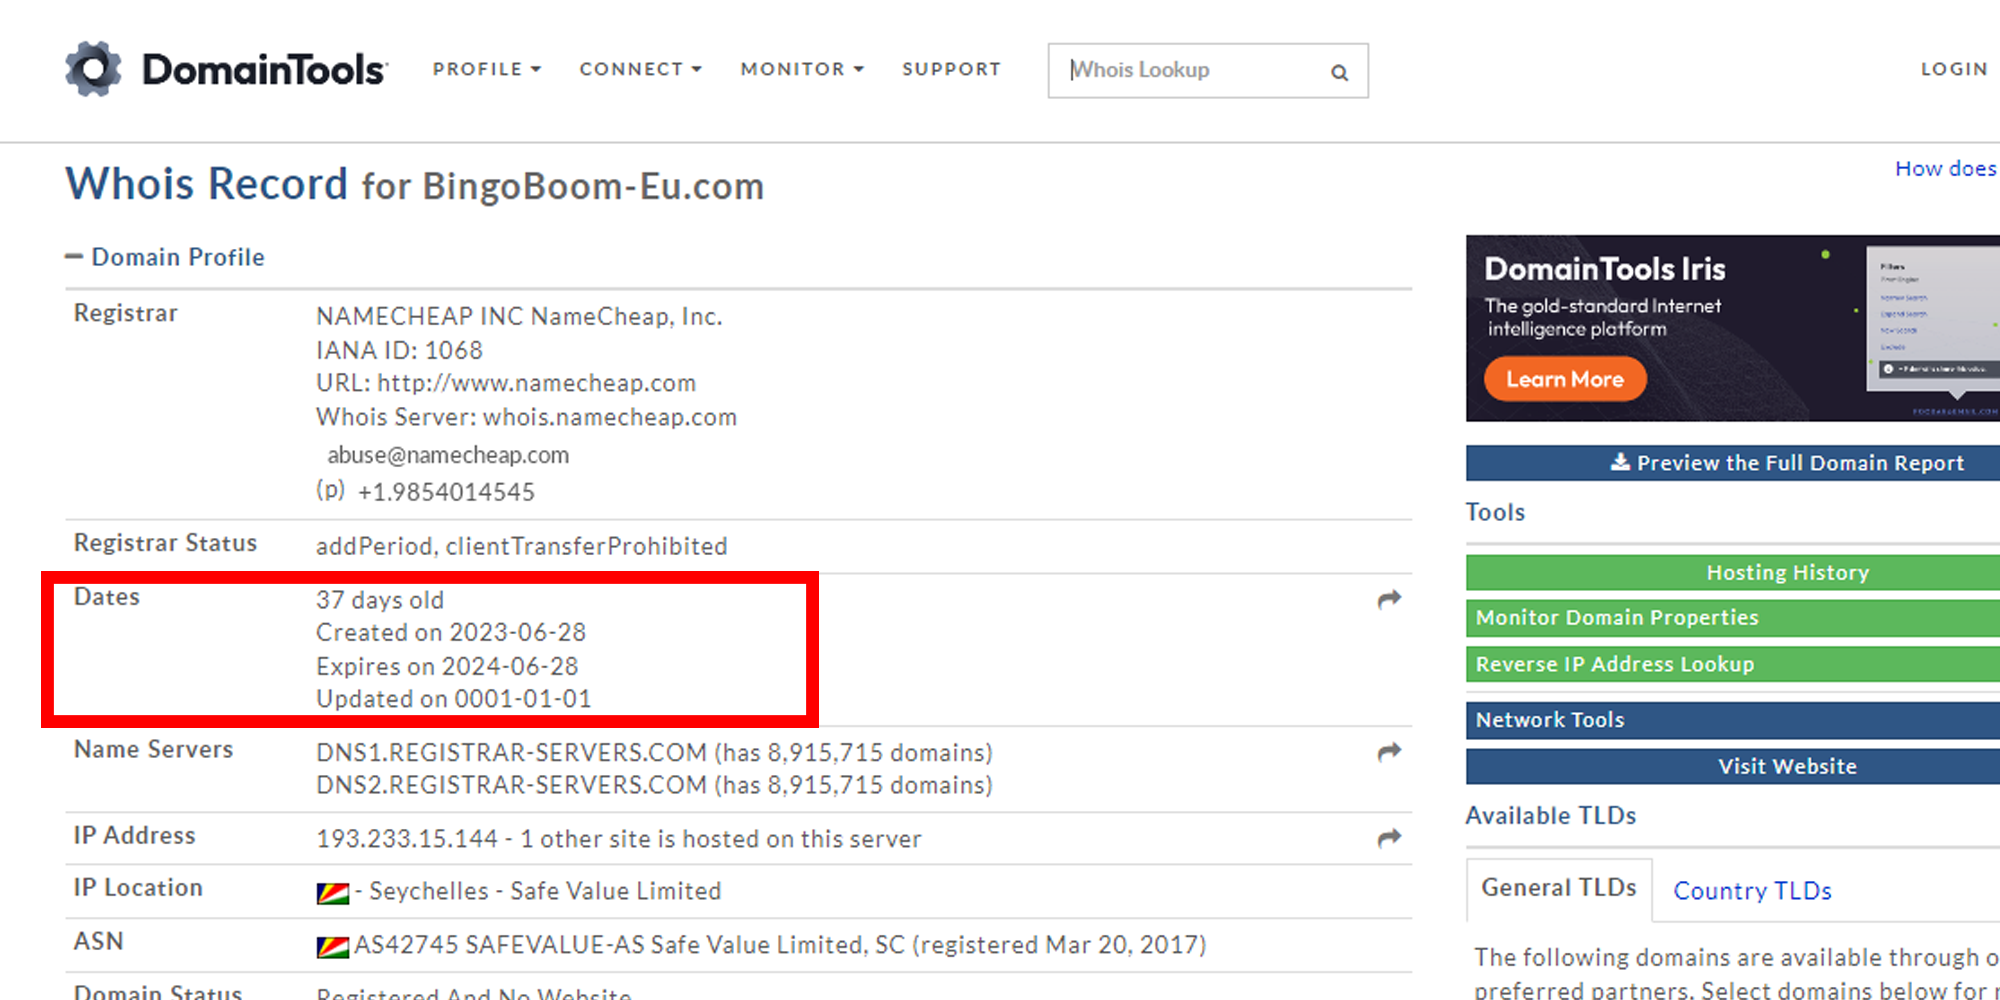Image resolution: width=2000 pixels, height=1000 pixels.
Task: Open the Network Tools button
Action: (x=1733, y=720)
